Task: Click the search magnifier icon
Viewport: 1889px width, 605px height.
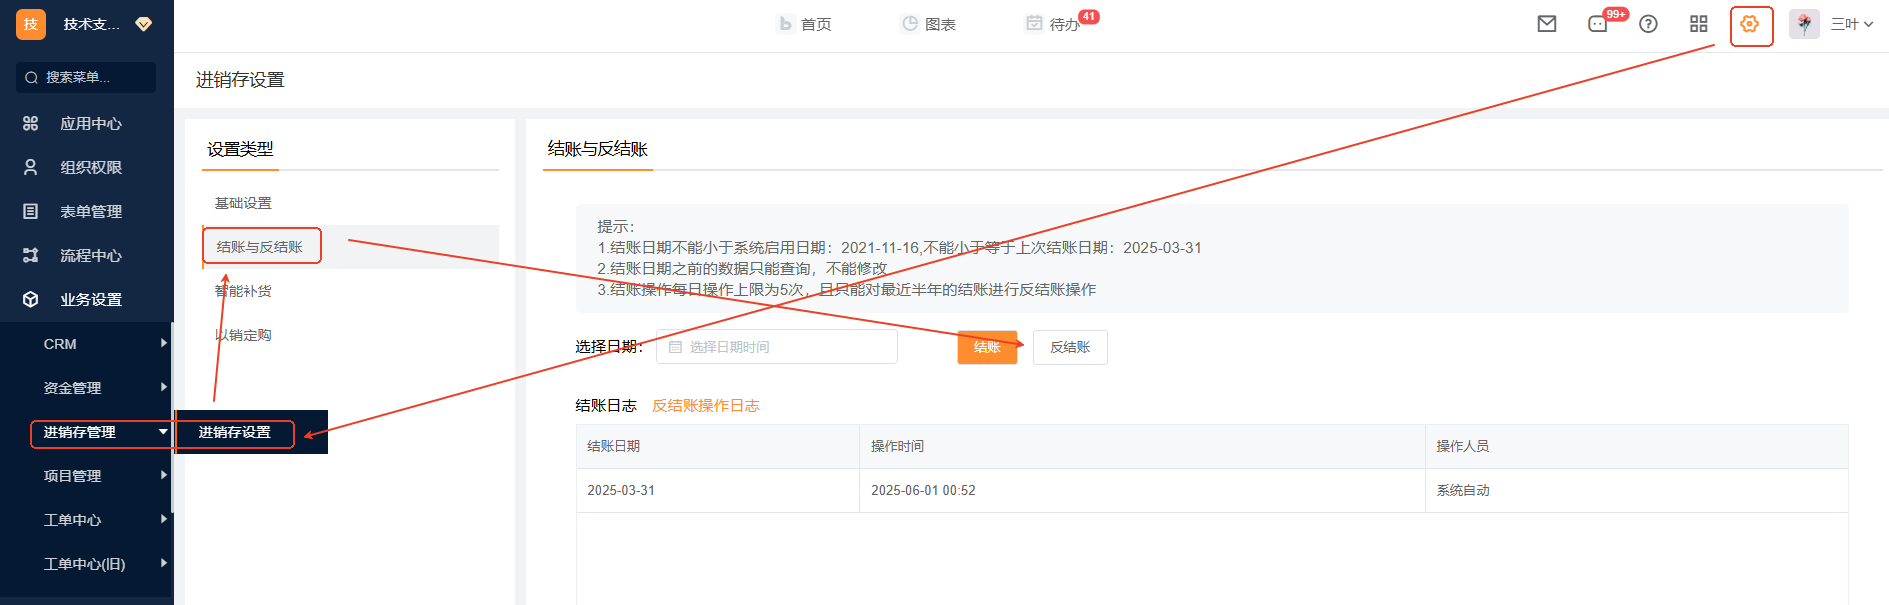Action: [x=31, y=77]
